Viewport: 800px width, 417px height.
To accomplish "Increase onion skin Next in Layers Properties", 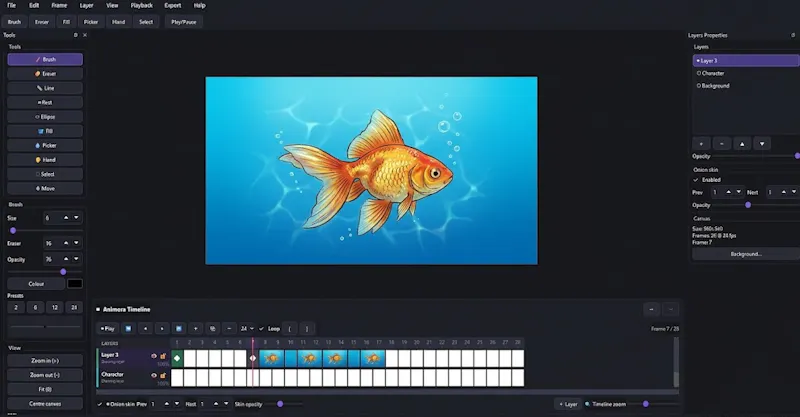I will 783,192.
